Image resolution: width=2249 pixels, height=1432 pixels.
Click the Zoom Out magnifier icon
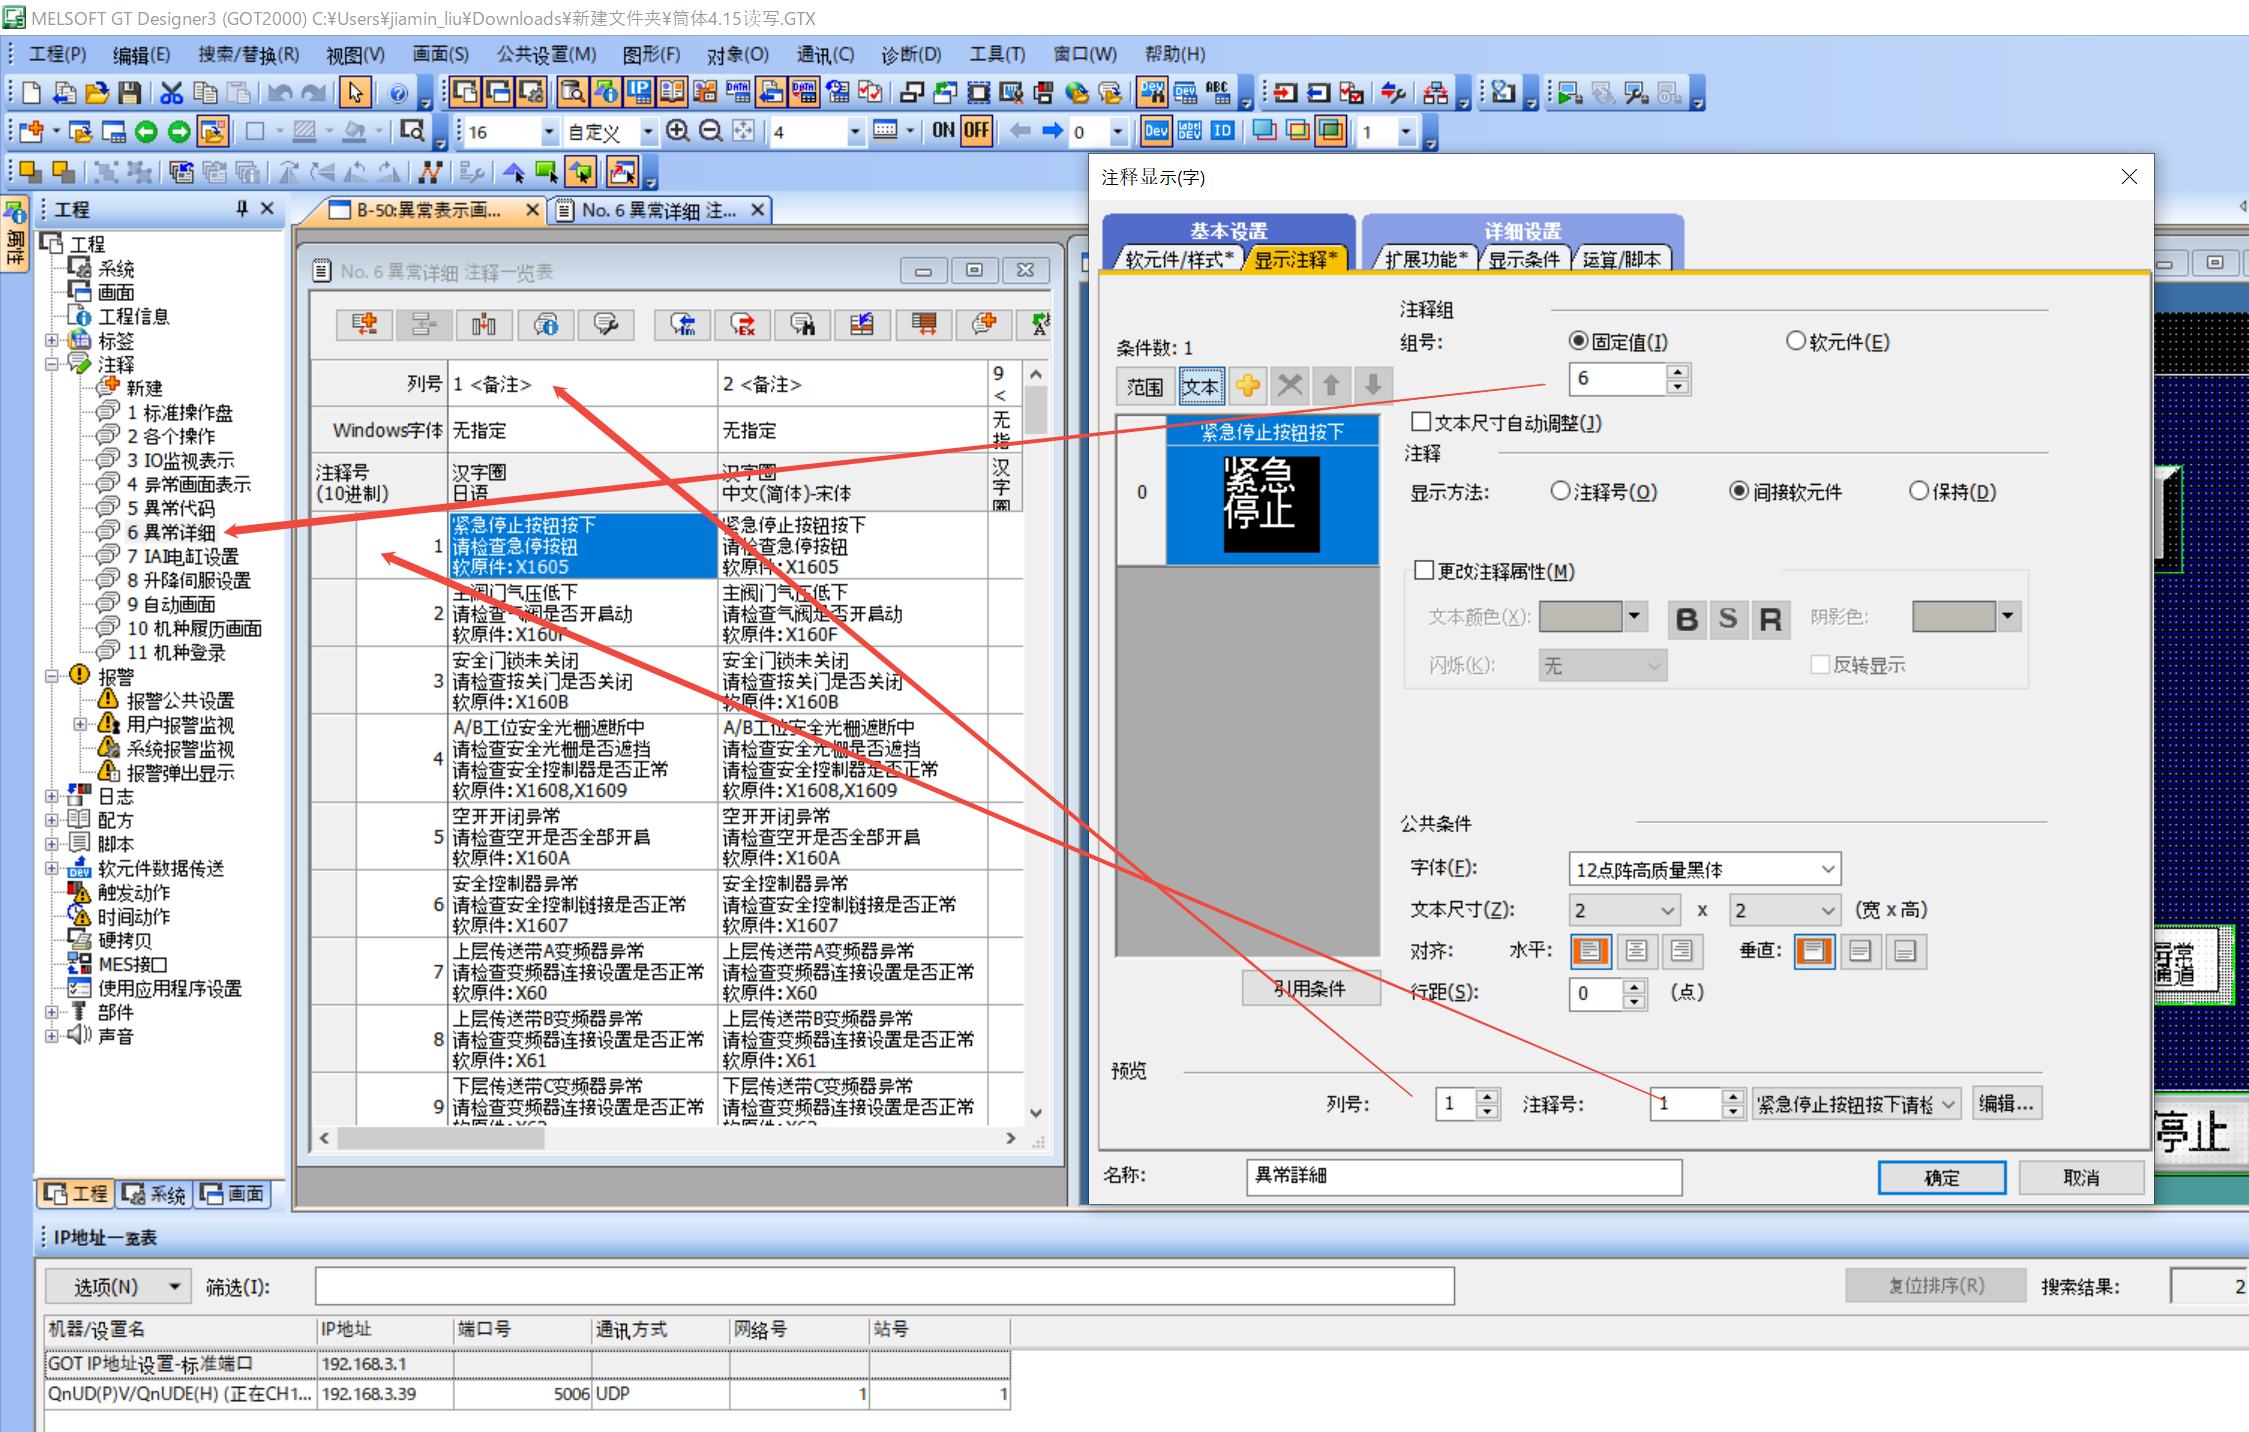coord(710,131)
